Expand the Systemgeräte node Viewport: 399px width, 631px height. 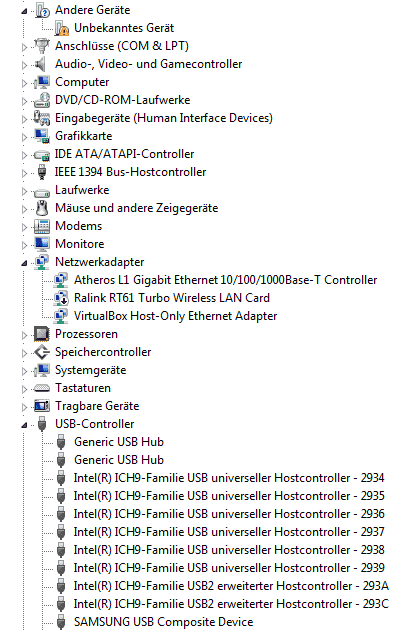coord(24,371)
